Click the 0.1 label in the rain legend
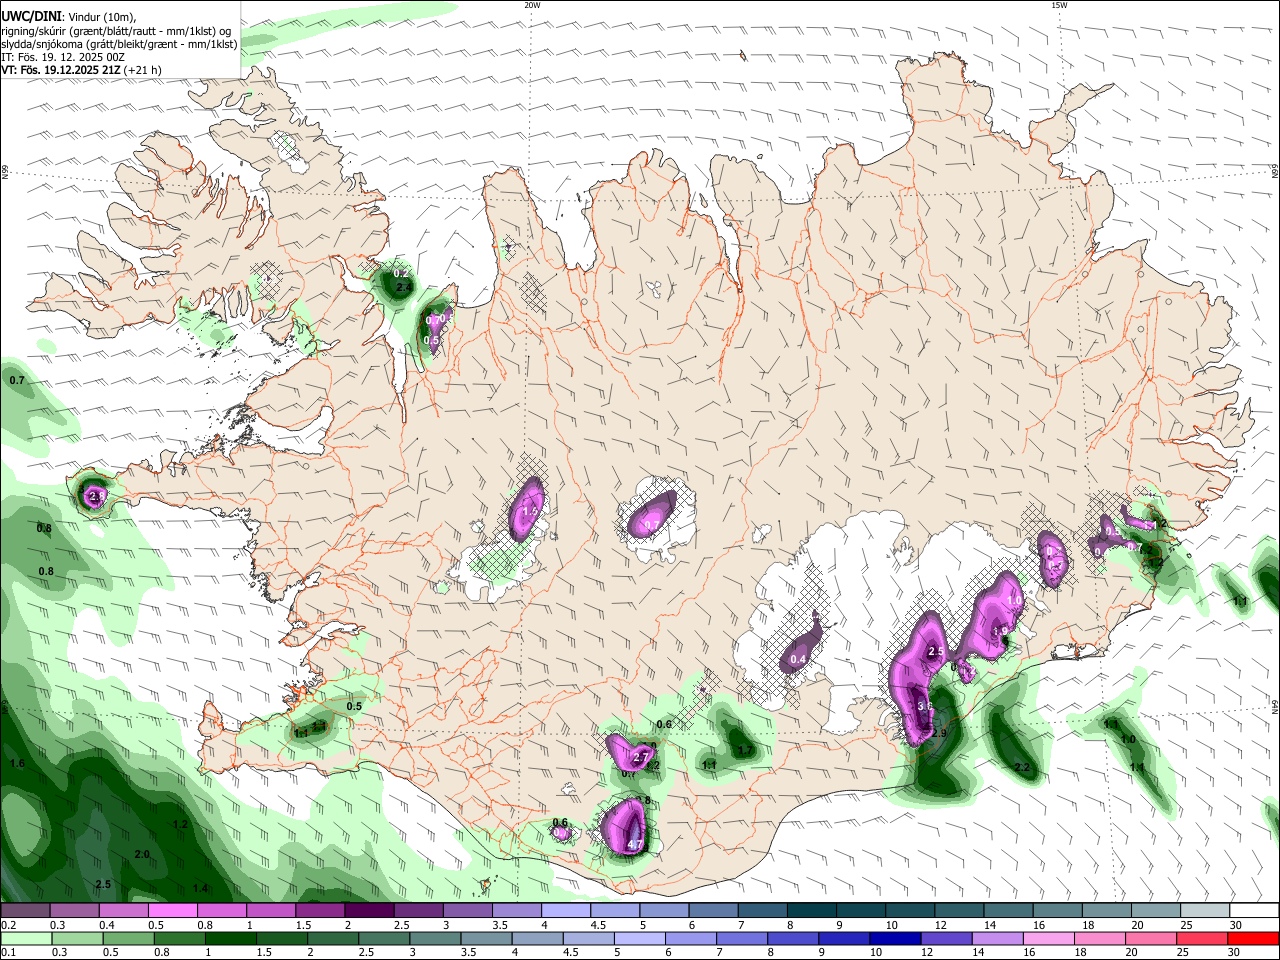The height and width of the screenshot is (960, 1280). point(8,953)
